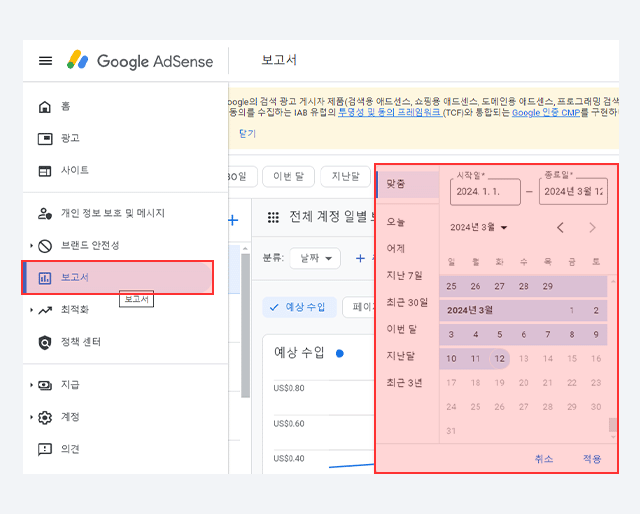
Task: Expand the 브랜드 안전성 menu section
Action: [31, 246]
